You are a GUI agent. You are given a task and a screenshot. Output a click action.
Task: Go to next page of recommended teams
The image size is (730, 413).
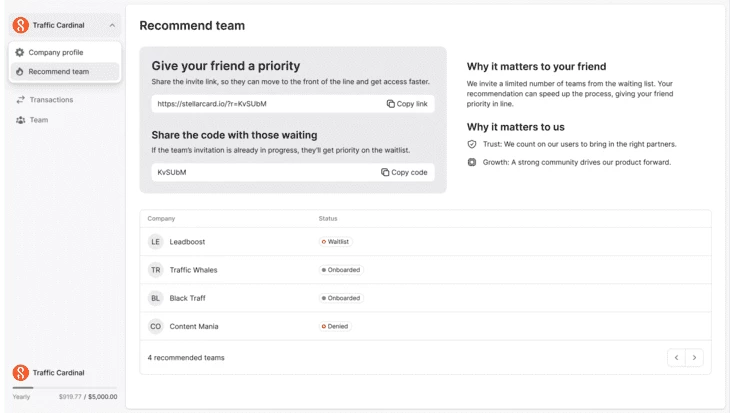coord(694,358)
